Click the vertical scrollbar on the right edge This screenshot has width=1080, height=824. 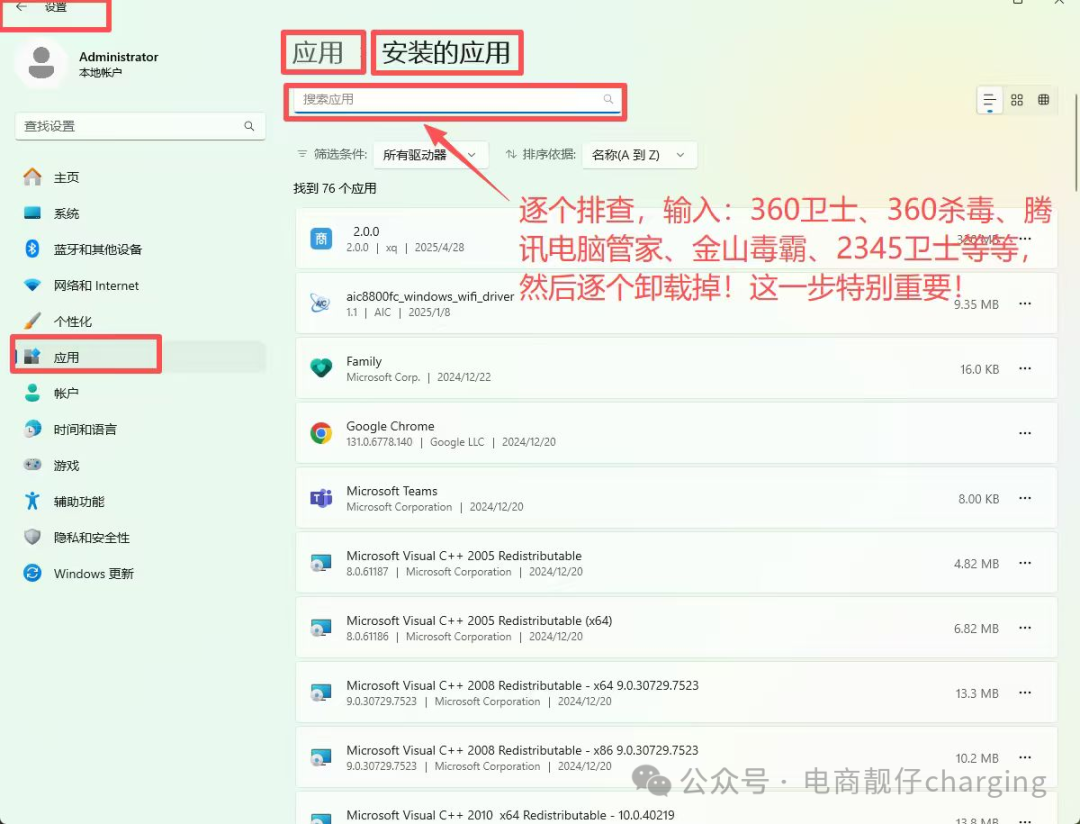[1076, 143]
